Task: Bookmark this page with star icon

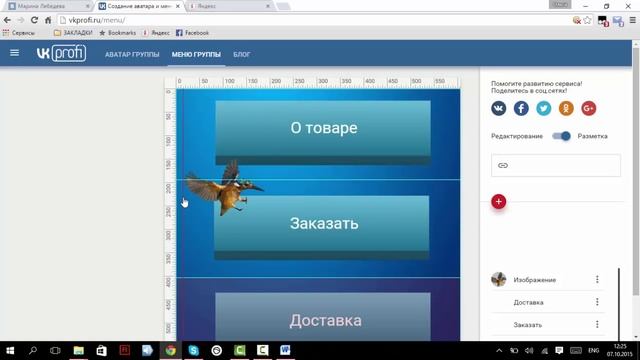Action: coord(587,20)
